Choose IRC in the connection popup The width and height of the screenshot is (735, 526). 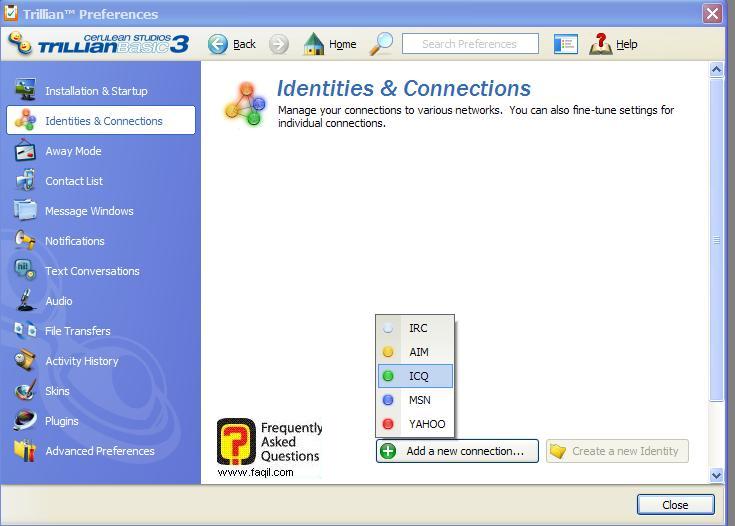tap(416, 328)
